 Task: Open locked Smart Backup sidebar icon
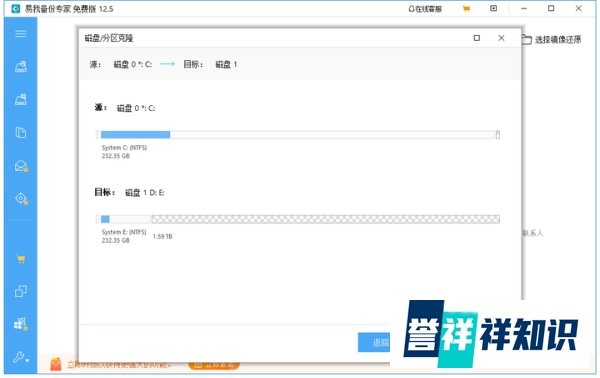(x=21, y=199)
